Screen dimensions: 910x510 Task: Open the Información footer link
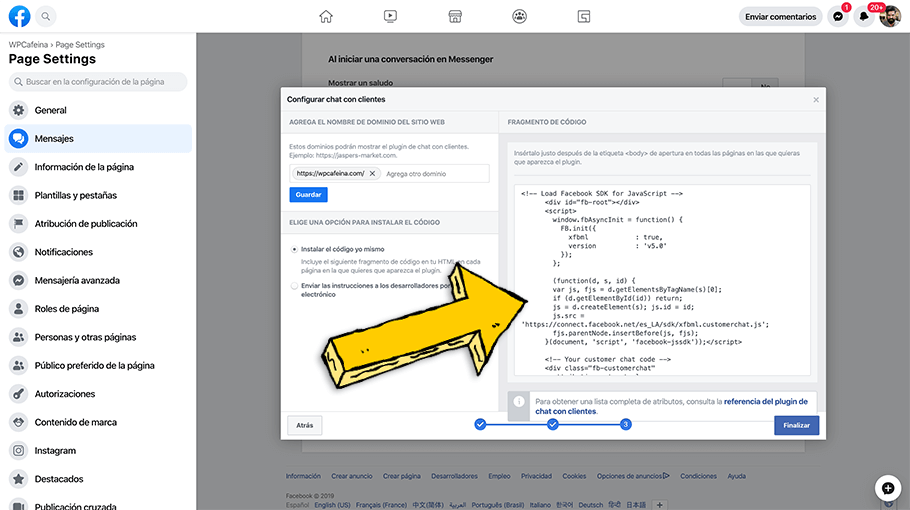click(303, 476)
